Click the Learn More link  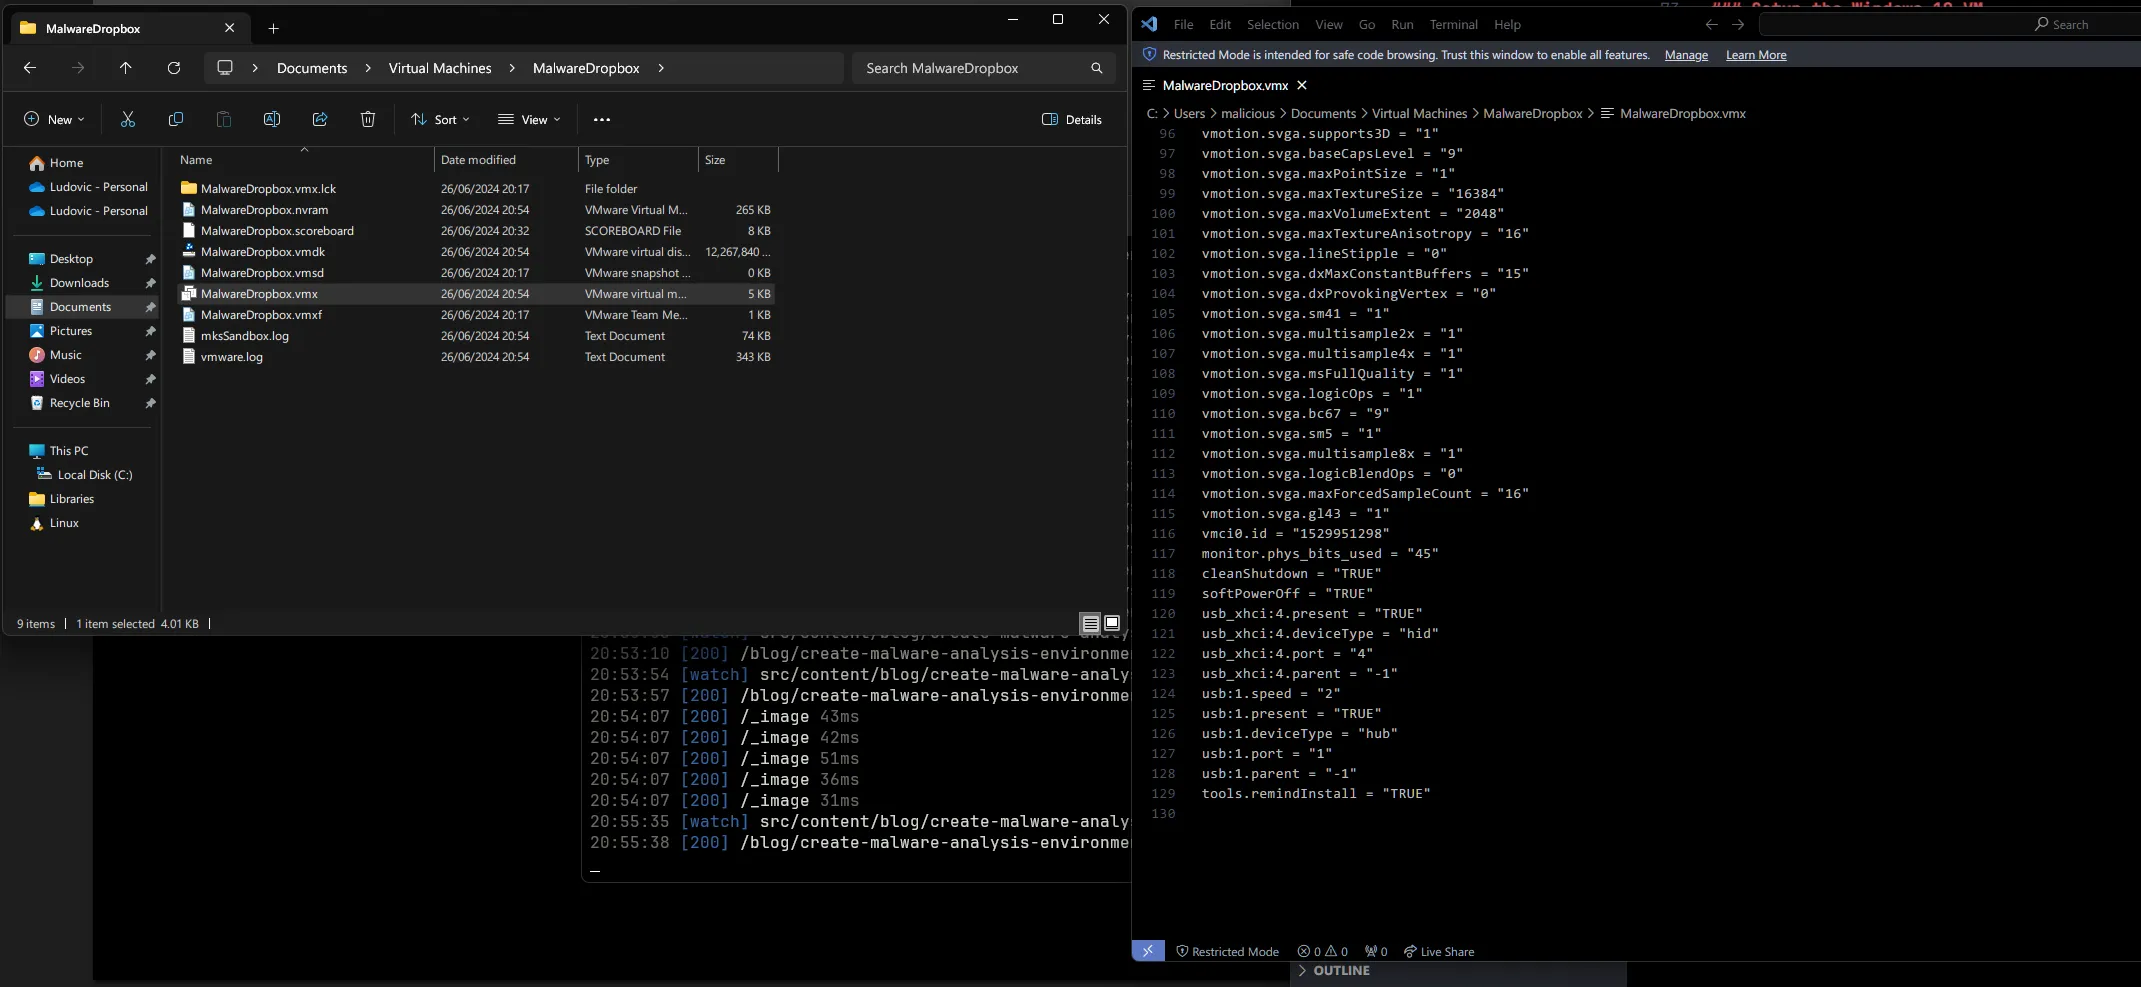click(x=1755, y=55)
